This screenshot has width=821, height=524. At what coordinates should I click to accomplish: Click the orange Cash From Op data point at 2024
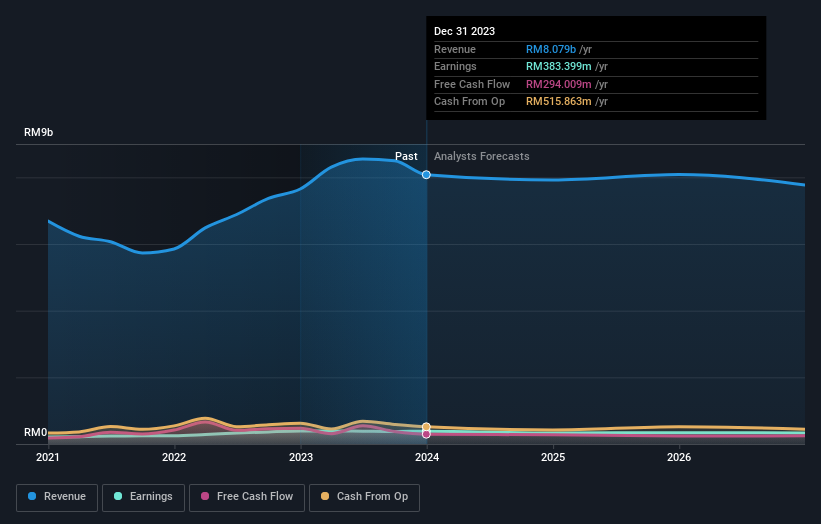tap(426, 427)
